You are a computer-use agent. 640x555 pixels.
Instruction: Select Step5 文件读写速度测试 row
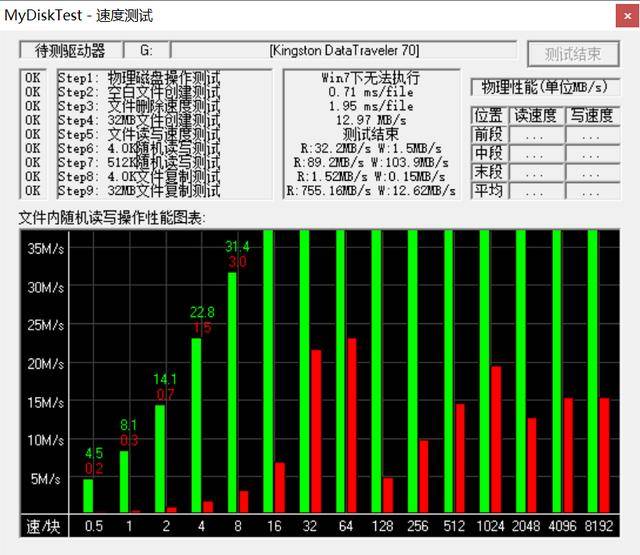point(139,134)
